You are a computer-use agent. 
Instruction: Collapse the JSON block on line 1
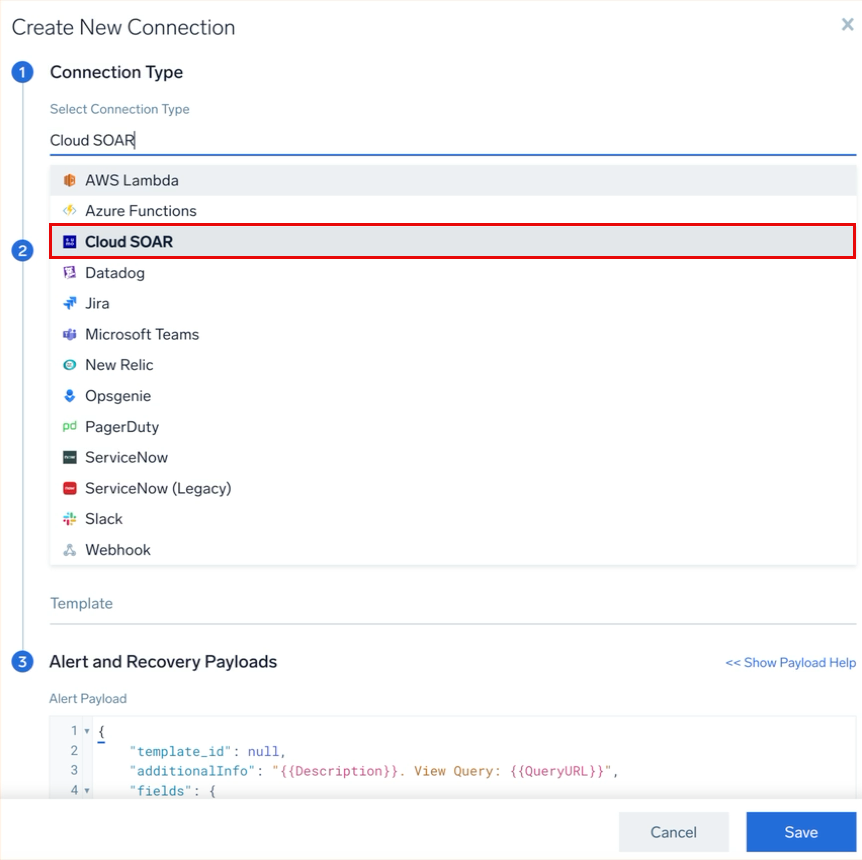87,731
